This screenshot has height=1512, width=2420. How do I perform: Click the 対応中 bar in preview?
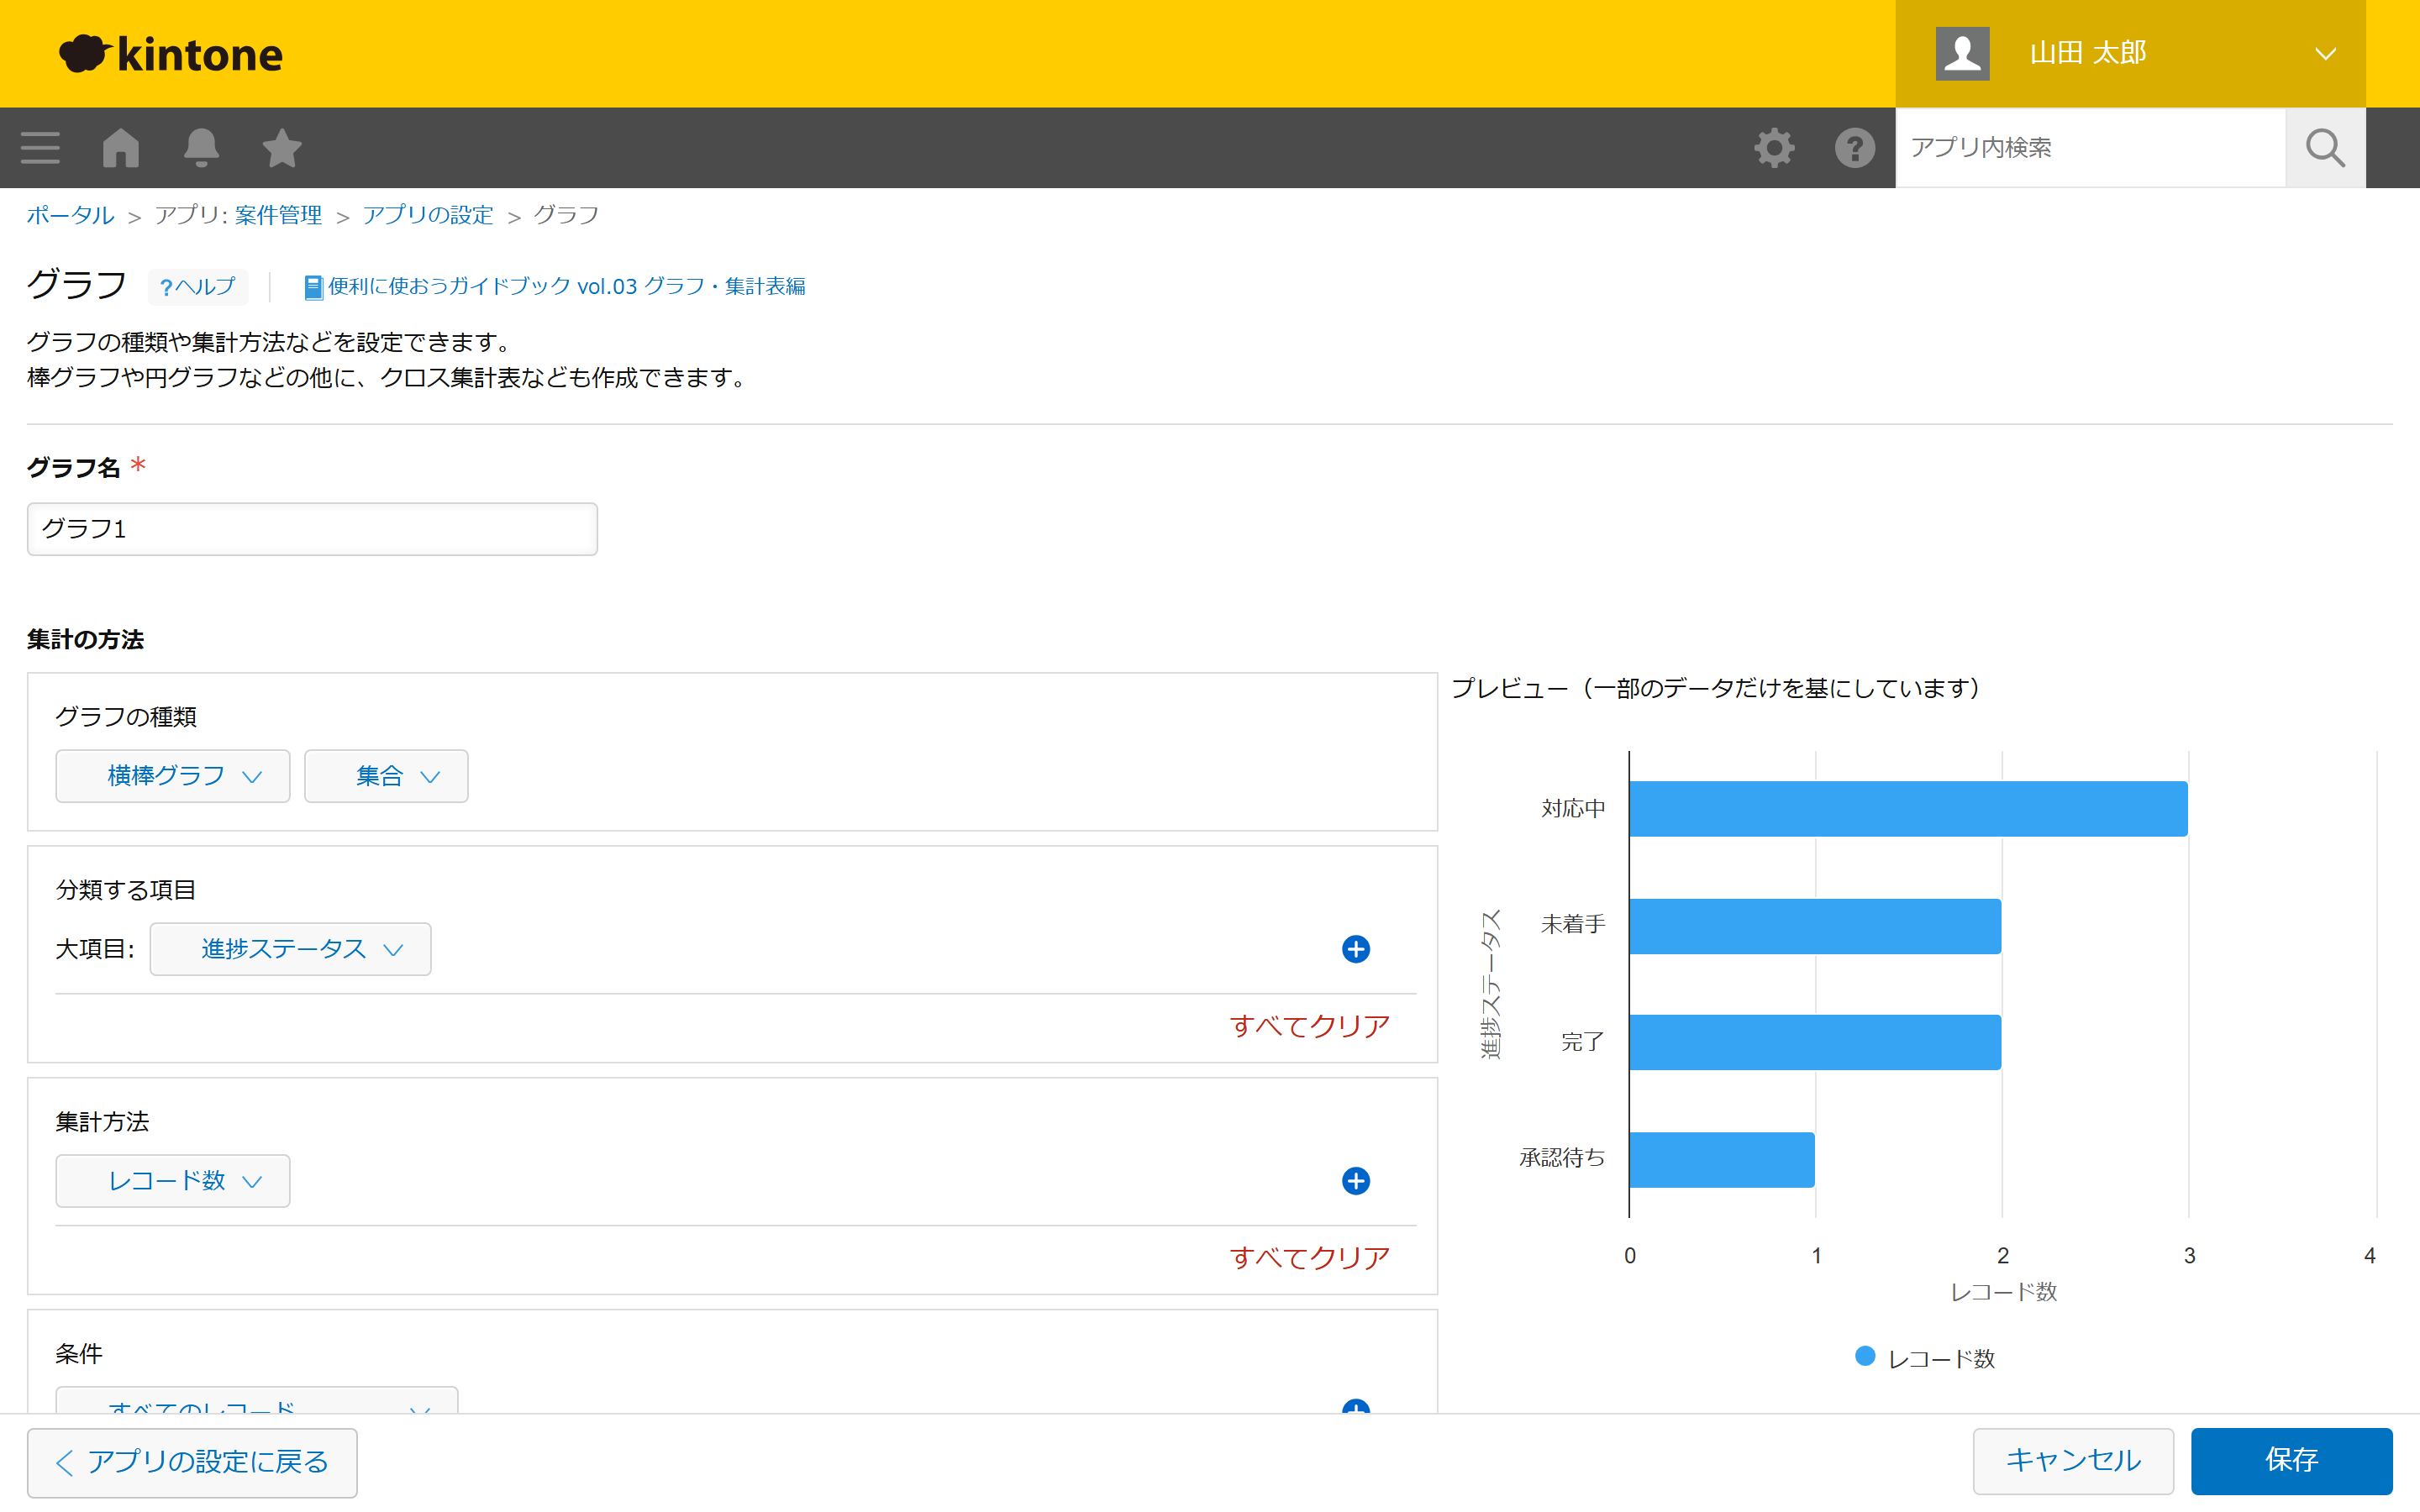tap(1908, 809)
